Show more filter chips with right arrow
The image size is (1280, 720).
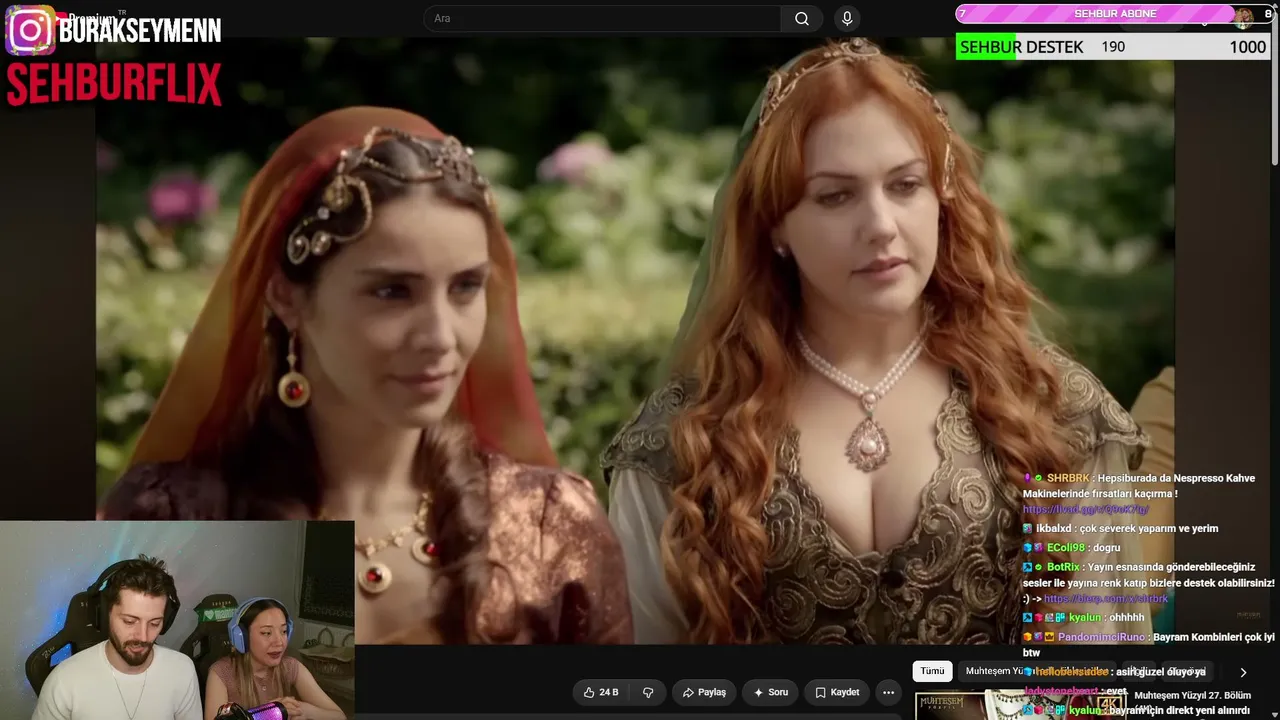[1243, 672]
